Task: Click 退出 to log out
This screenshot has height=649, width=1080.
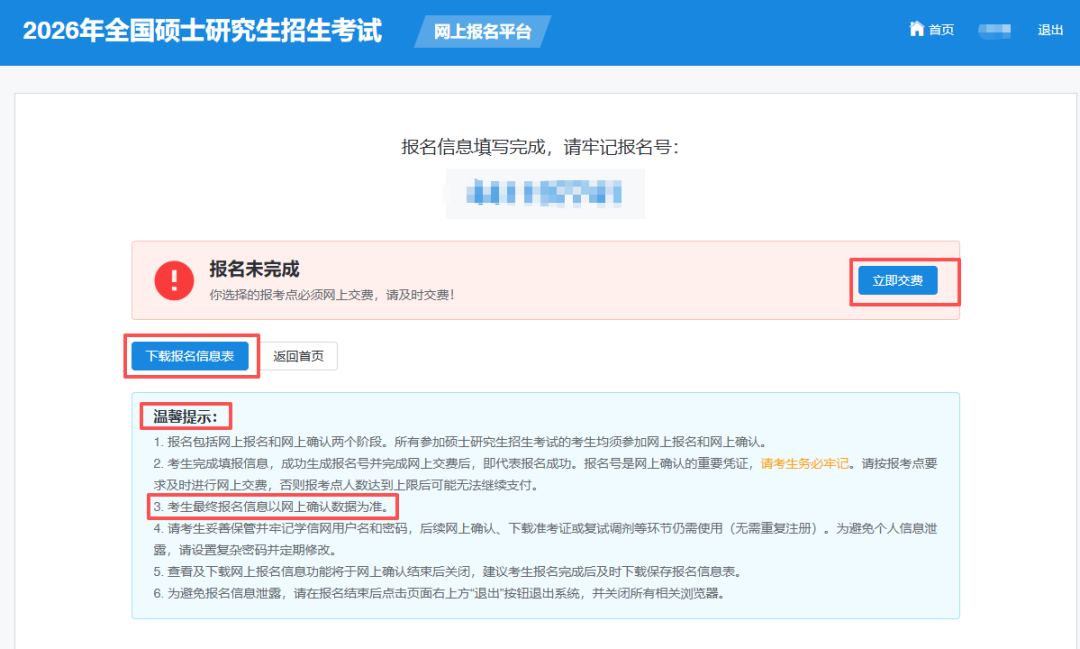Action: 1050,30
